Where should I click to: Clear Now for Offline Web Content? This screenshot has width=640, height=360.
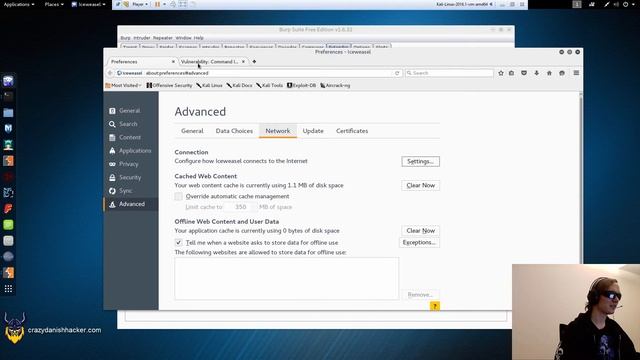pos(420,231)
